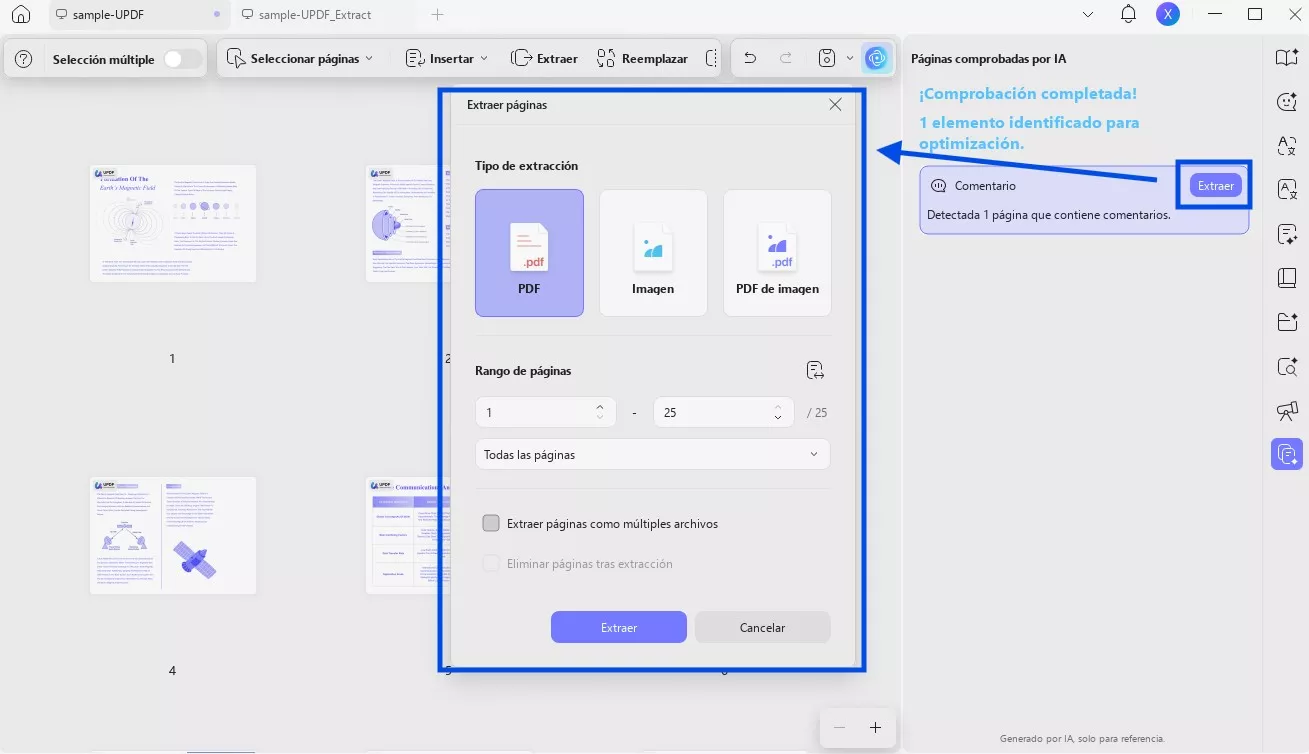Screen dimensions: 1309x754
Task: Increase the end page number with up arrow
Action: (777, 406)
